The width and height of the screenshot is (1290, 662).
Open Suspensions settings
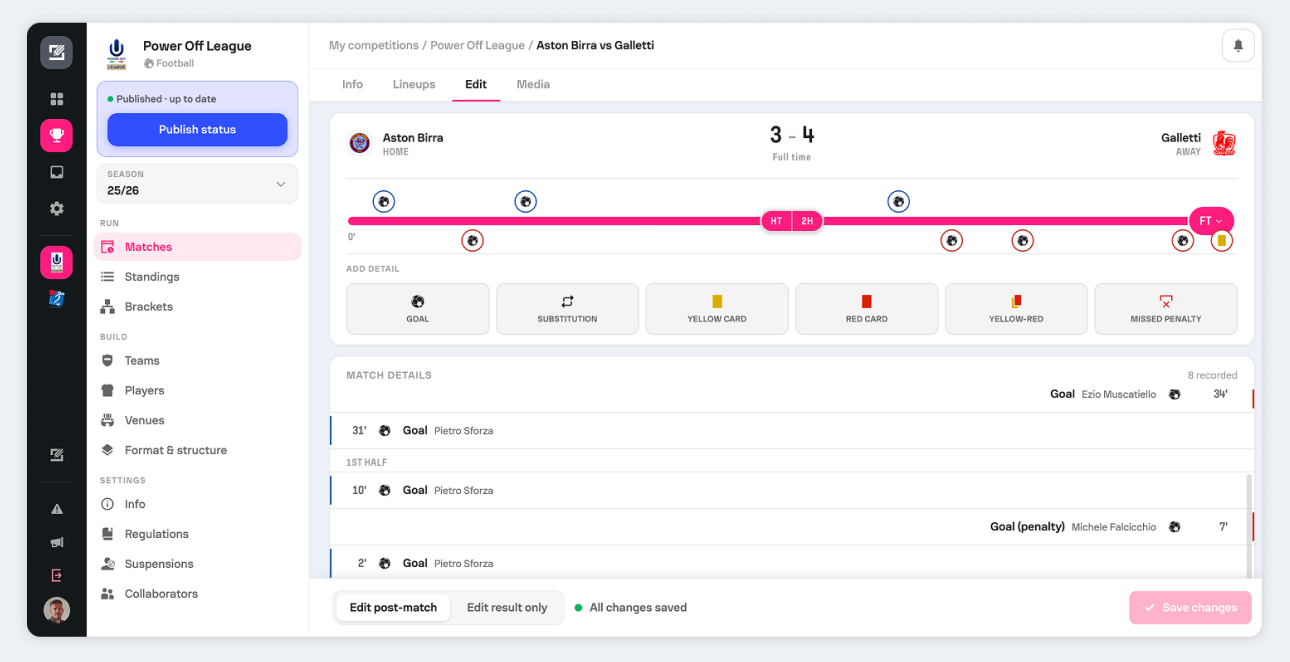pyautogui.click(x=198, y=564)
